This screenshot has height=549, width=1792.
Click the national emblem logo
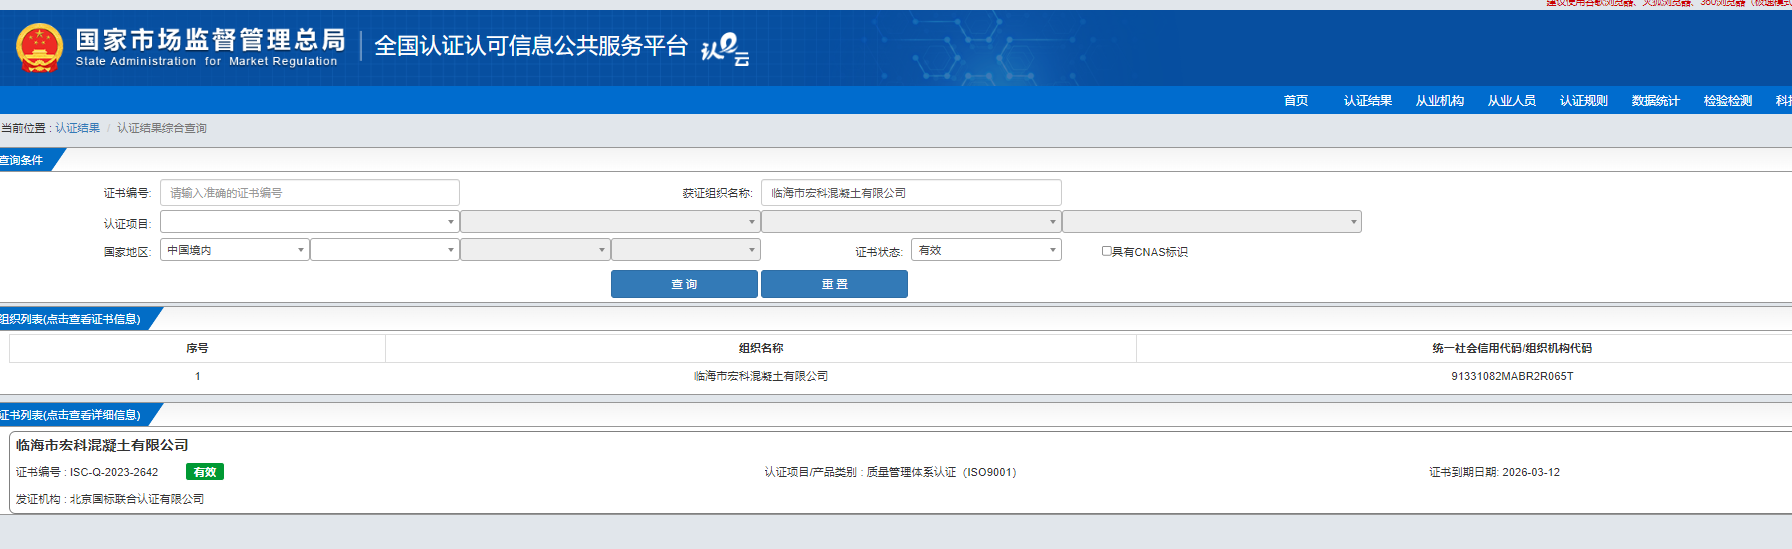pos(40,47)
